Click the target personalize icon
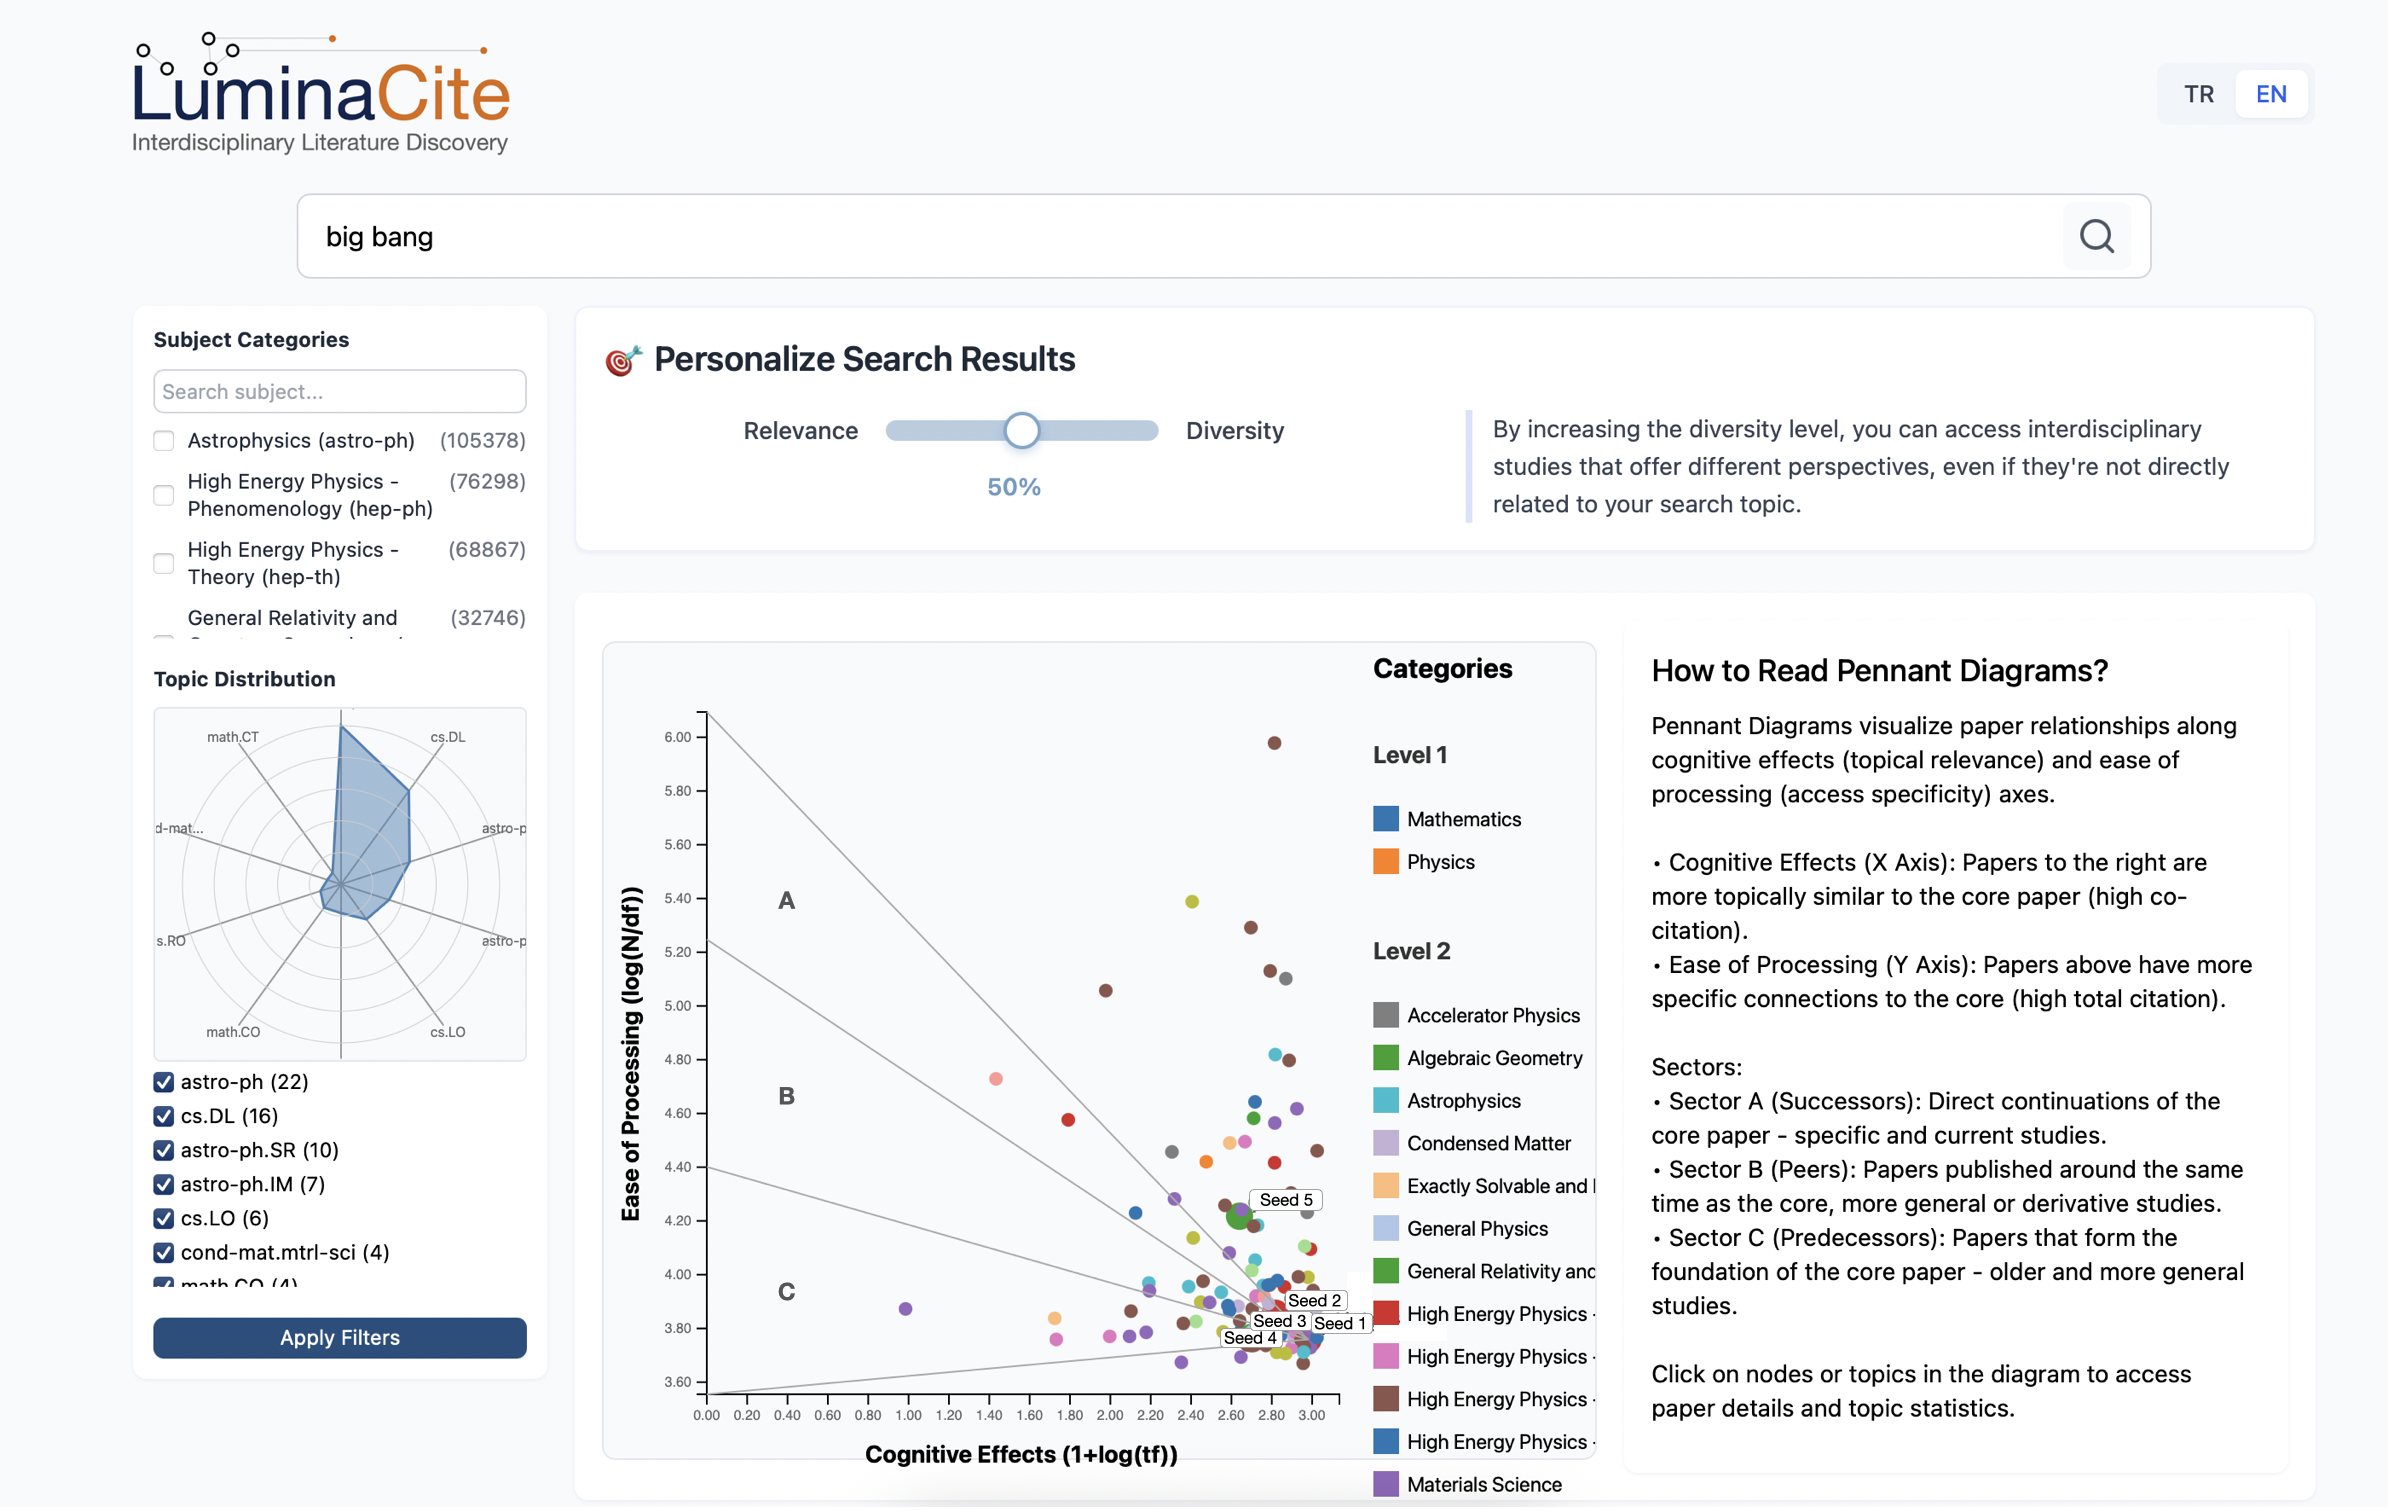This screenshot has height=1510, width=2388. [x=623, y=360]
